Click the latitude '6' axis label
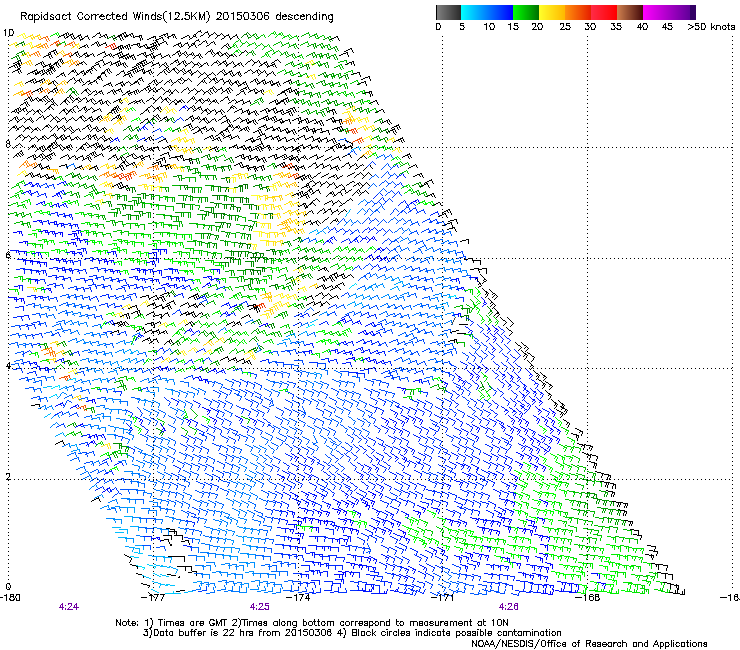 (x=8, y=255)
